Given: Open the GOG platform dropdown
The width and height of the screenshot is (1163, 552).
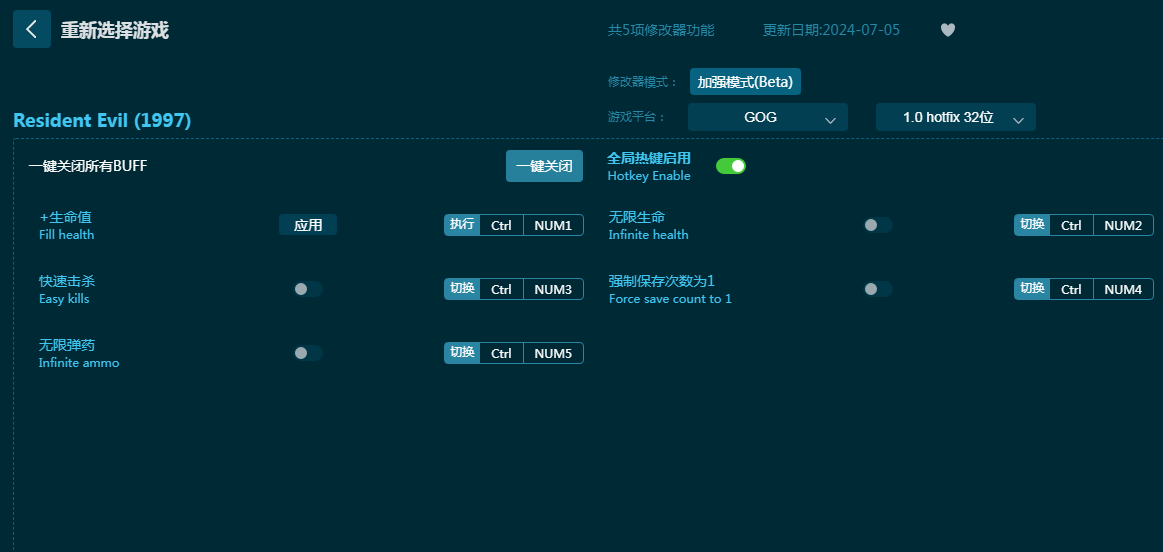Looking at the screenshot, I should [x=768, y=117].
